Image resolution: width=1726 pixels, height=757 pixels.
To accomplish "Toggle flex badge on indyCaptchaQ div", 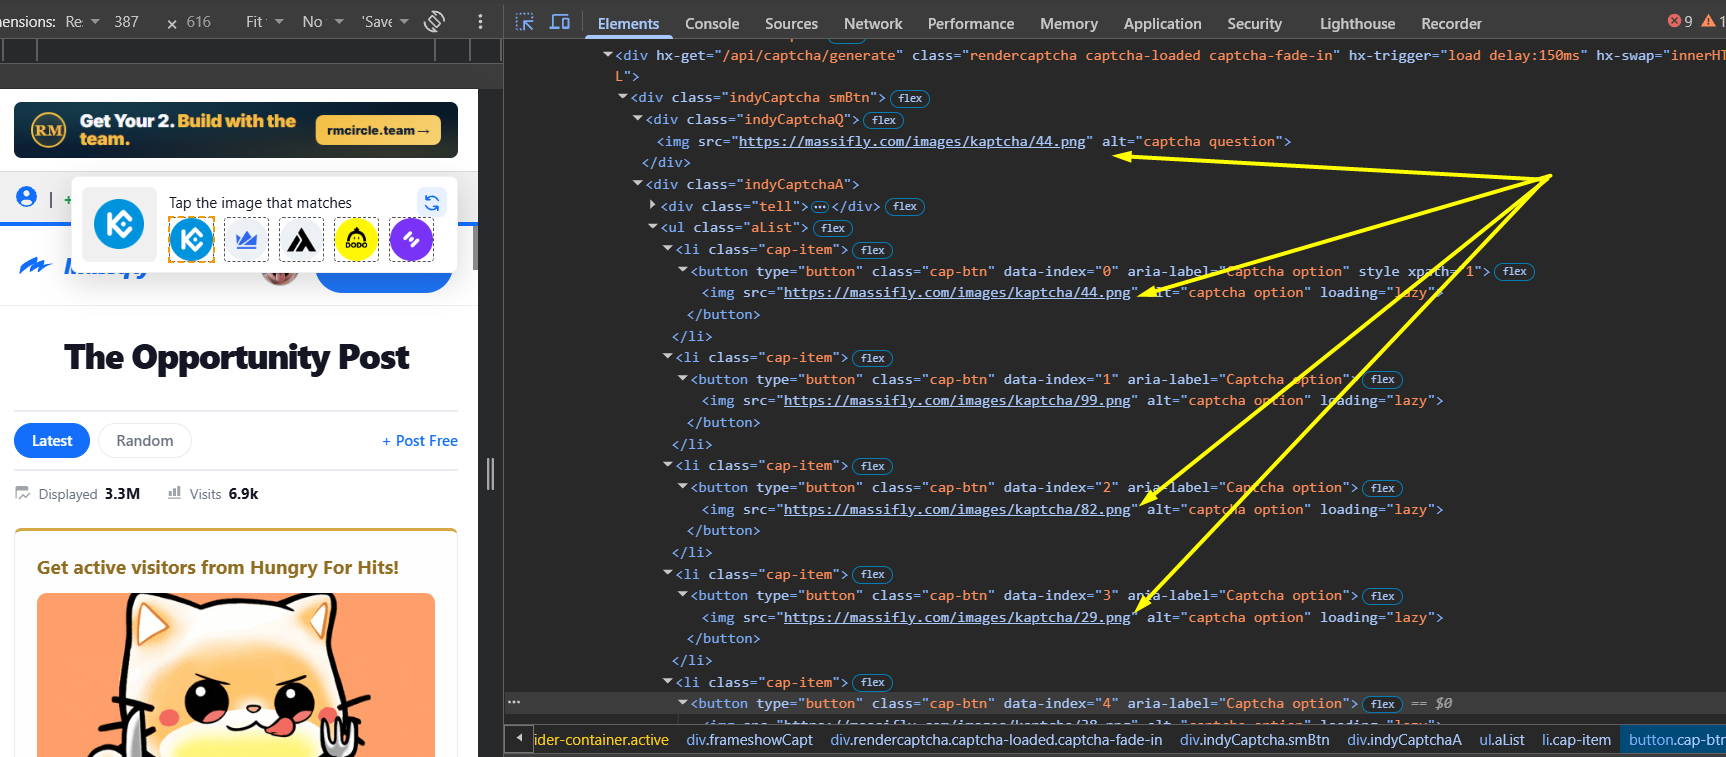I will click(884, 120).
